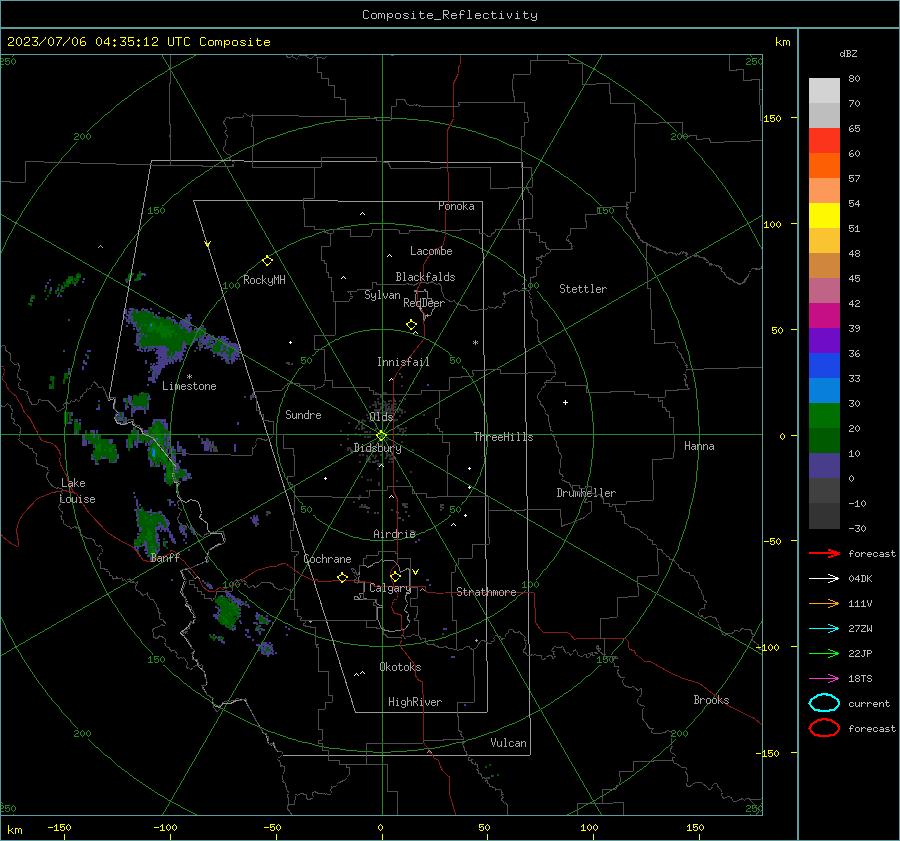Pick the bright green 20-30 dBZ swatch

point(824,416)
